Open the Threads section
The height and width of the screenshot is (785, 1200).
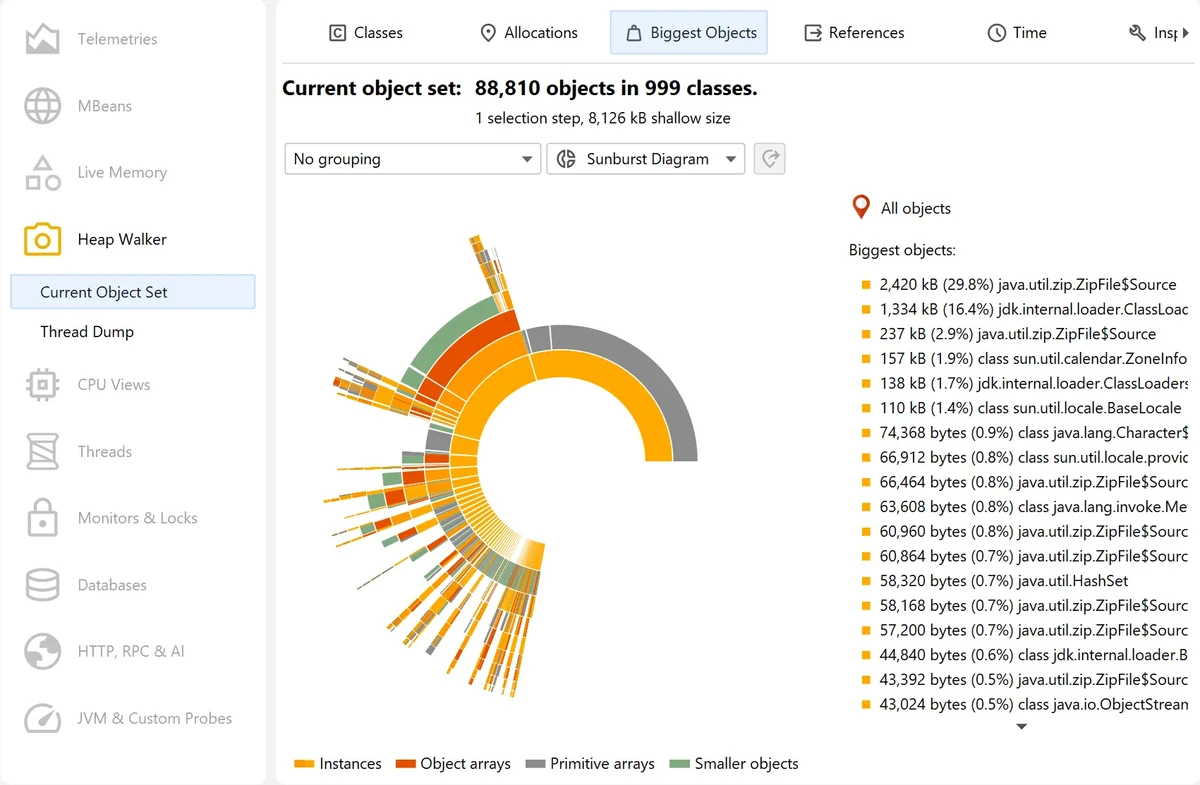(x=133, y=451)
